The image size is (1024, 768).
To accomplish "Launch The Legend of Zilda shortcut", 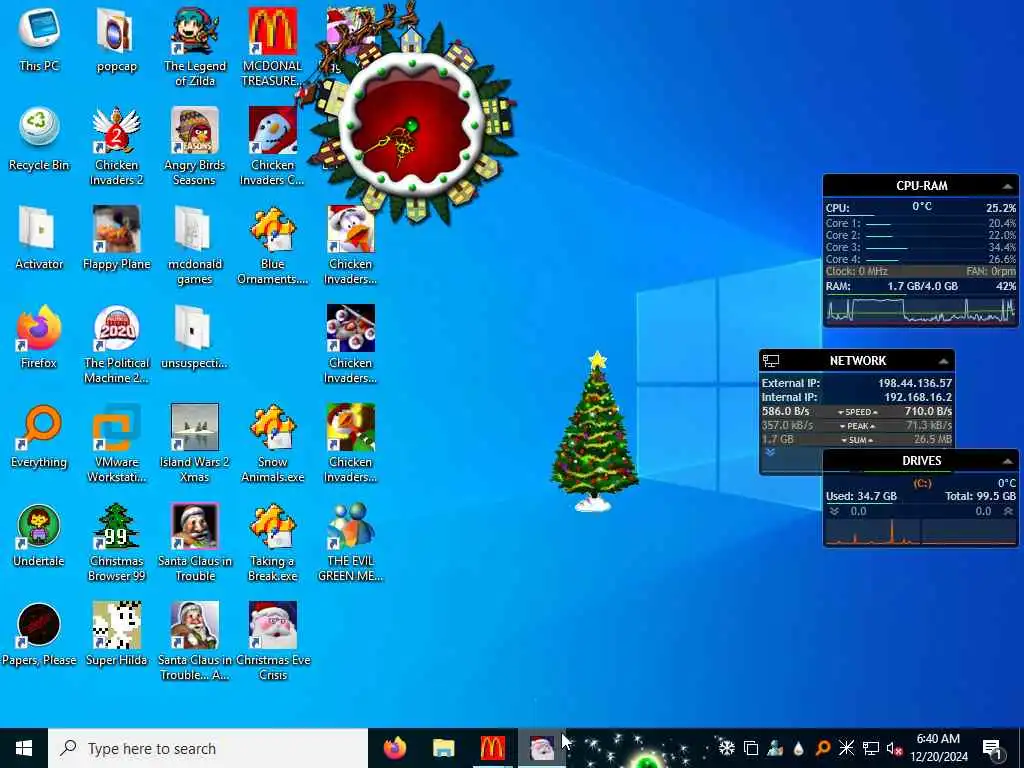I will pyautogui.click(x=195, y=46).
